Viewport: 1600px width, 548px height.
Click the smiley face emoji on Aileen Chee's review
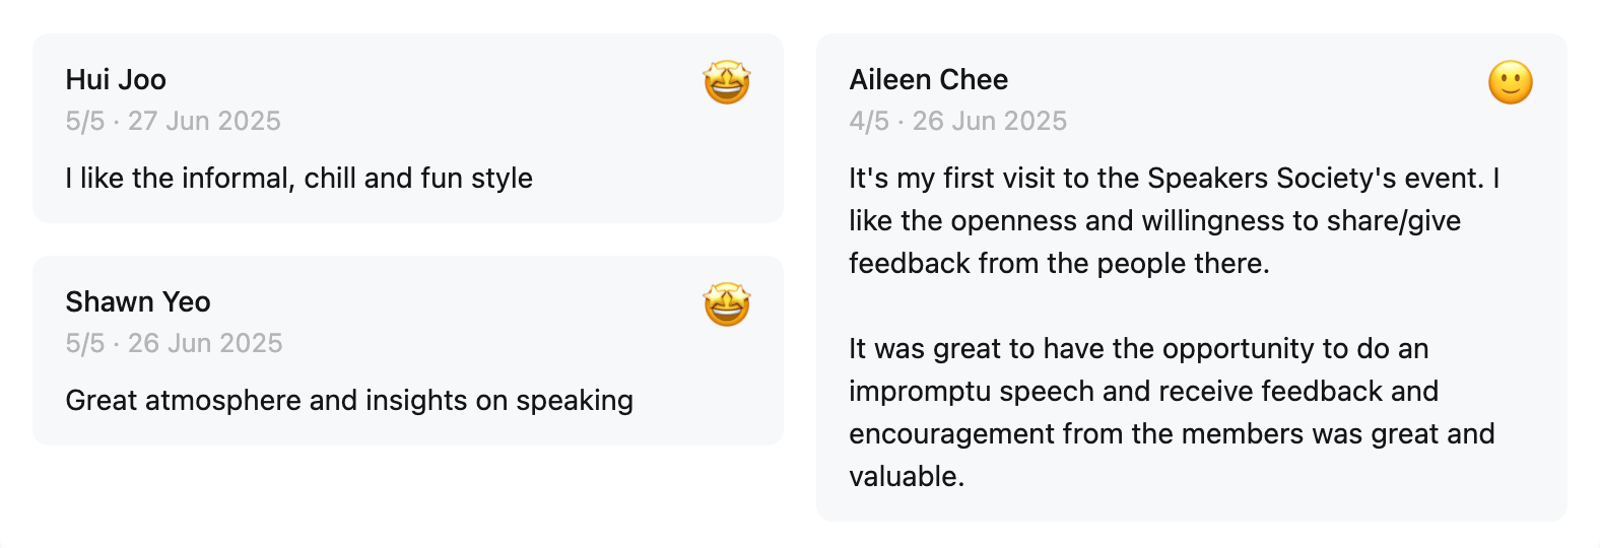point(1510,82)
